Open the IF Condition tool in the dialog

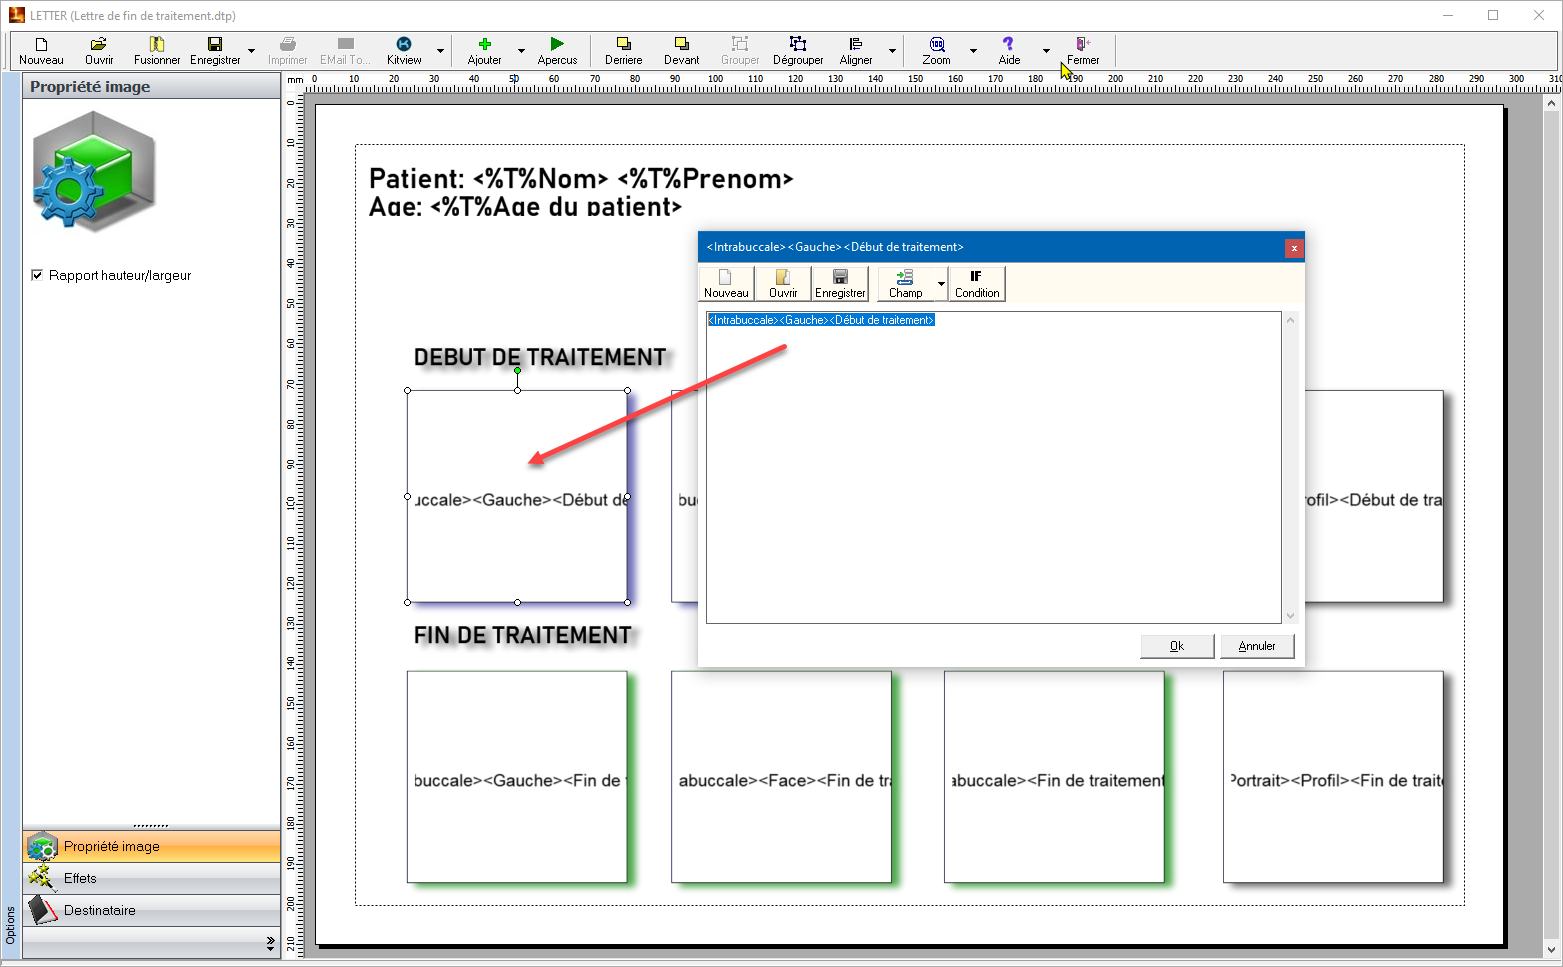point(976,283)
